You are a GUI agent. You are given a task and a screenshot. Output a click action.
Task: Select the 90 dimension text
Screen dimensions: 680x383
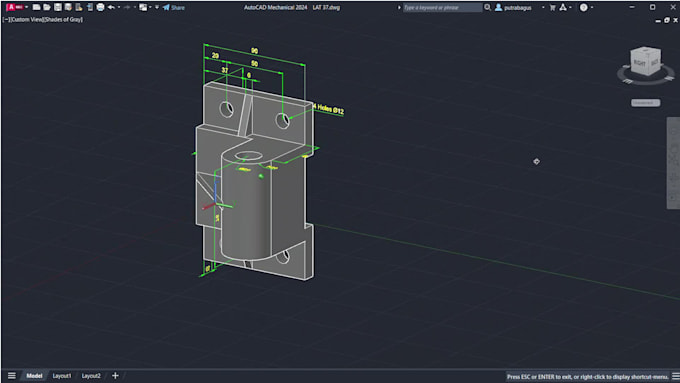coord(255,51)
